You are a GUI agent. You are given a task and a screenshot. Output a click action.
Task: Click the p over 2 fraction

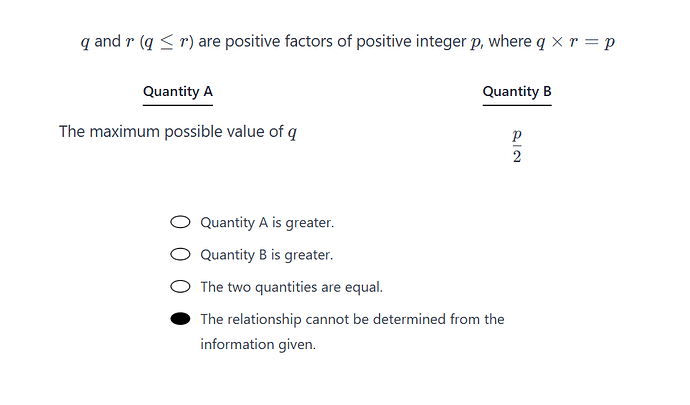(x=517, y=146)
